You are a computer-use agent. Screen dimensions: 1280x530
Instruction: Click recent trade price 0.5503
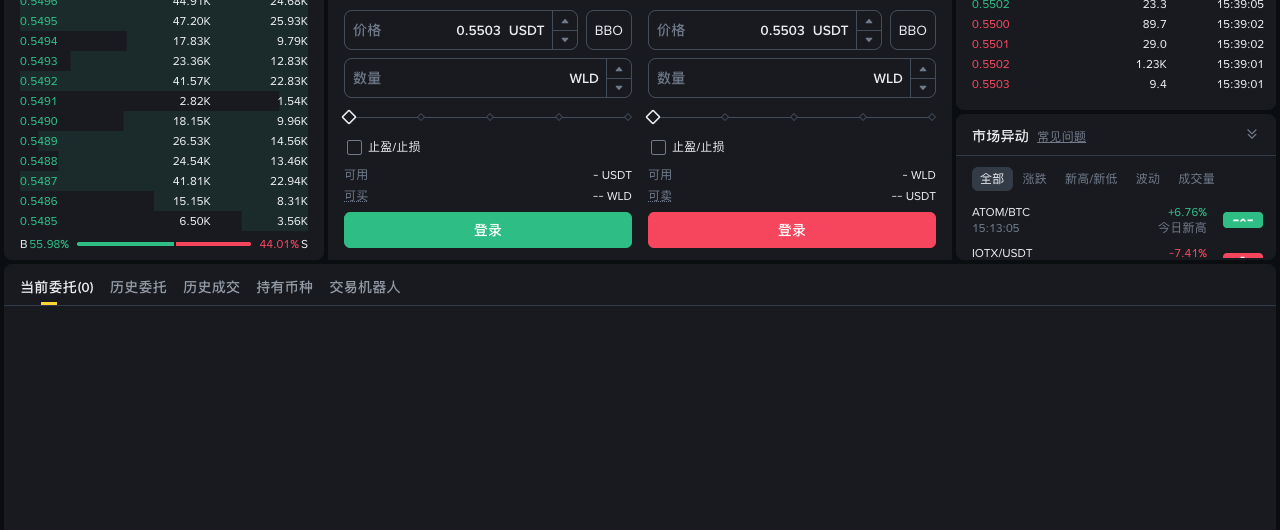coord(990,84)
